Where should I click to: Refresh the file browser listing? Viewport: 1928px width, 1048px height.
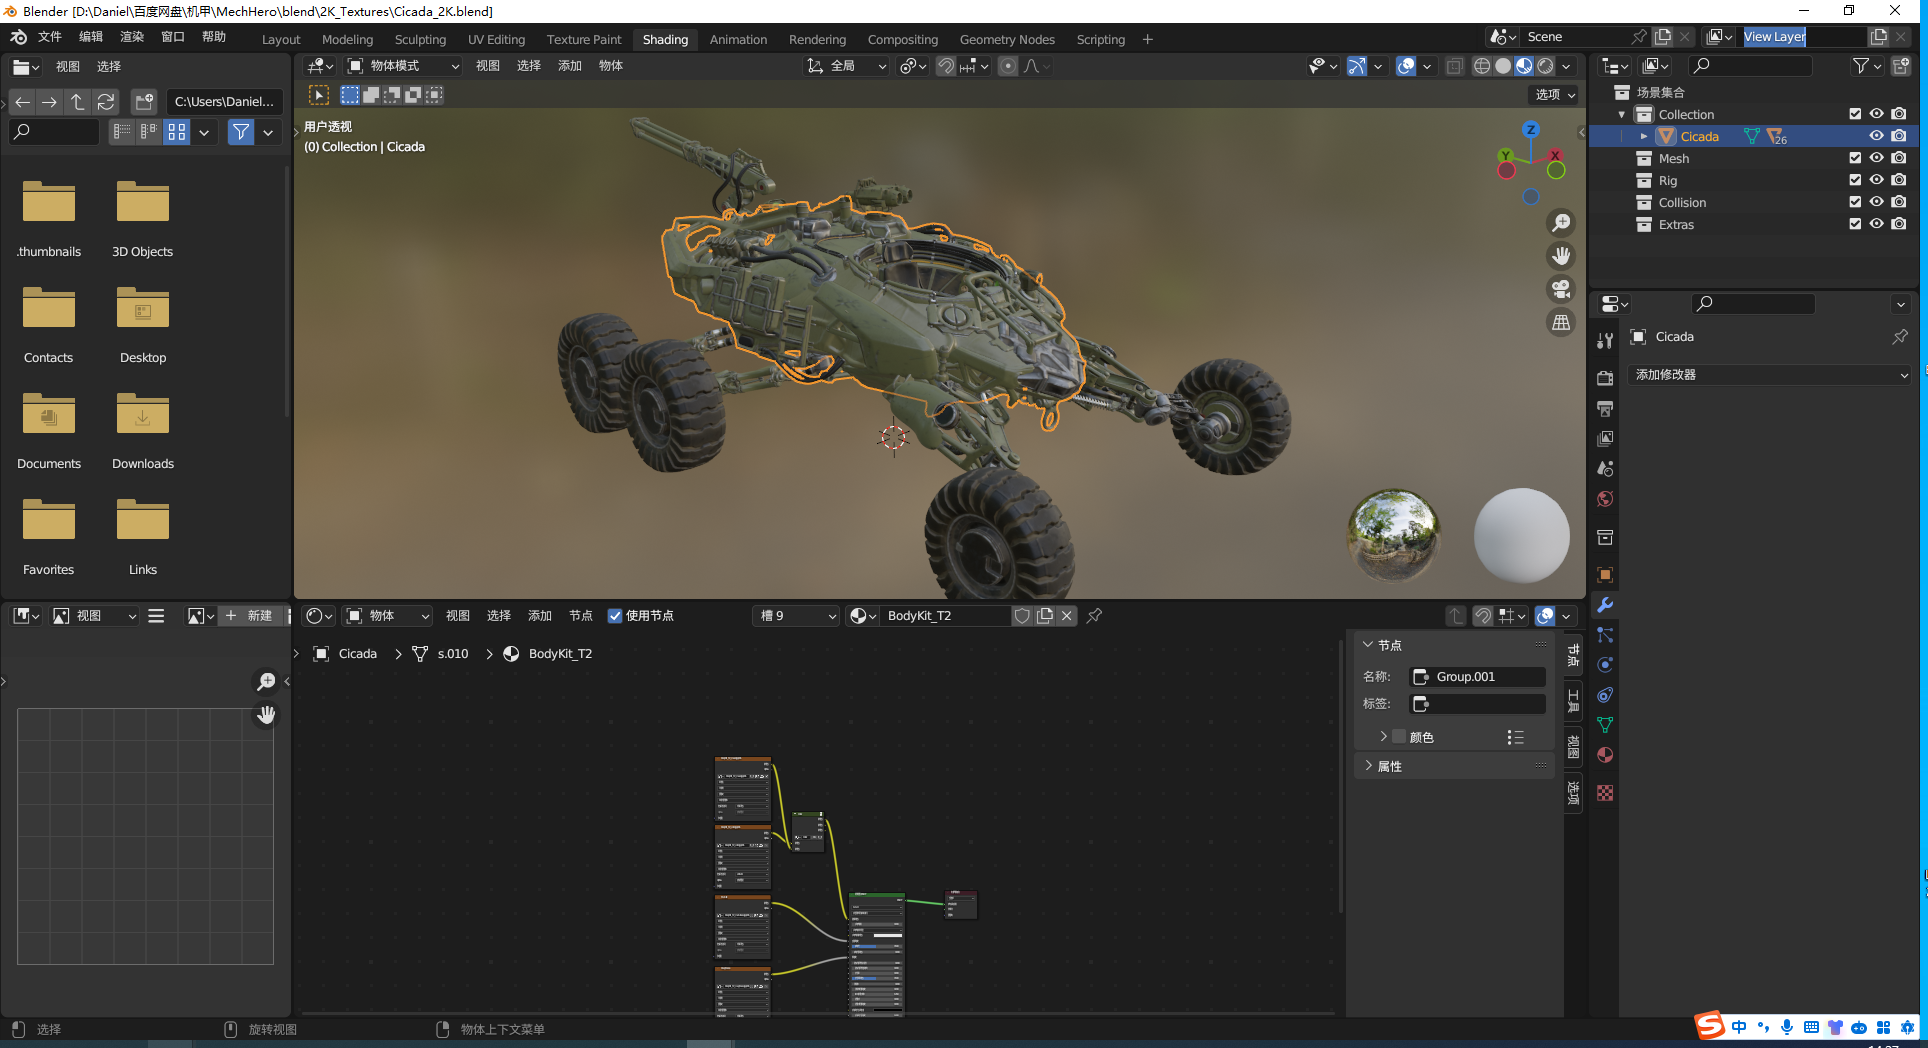106,102
